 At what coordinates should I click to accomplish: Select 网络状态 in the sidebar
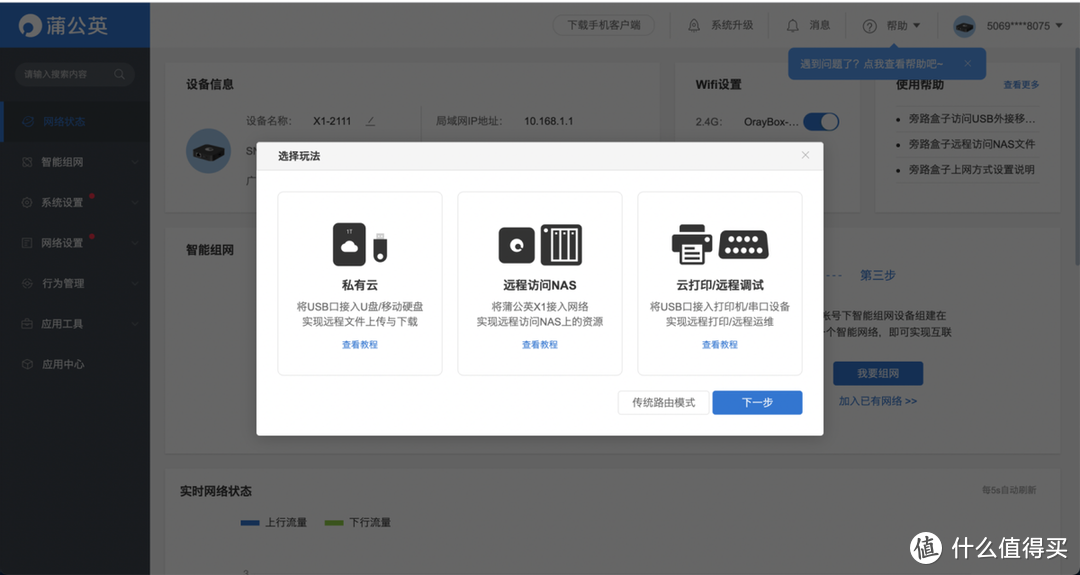pos(75,121)
